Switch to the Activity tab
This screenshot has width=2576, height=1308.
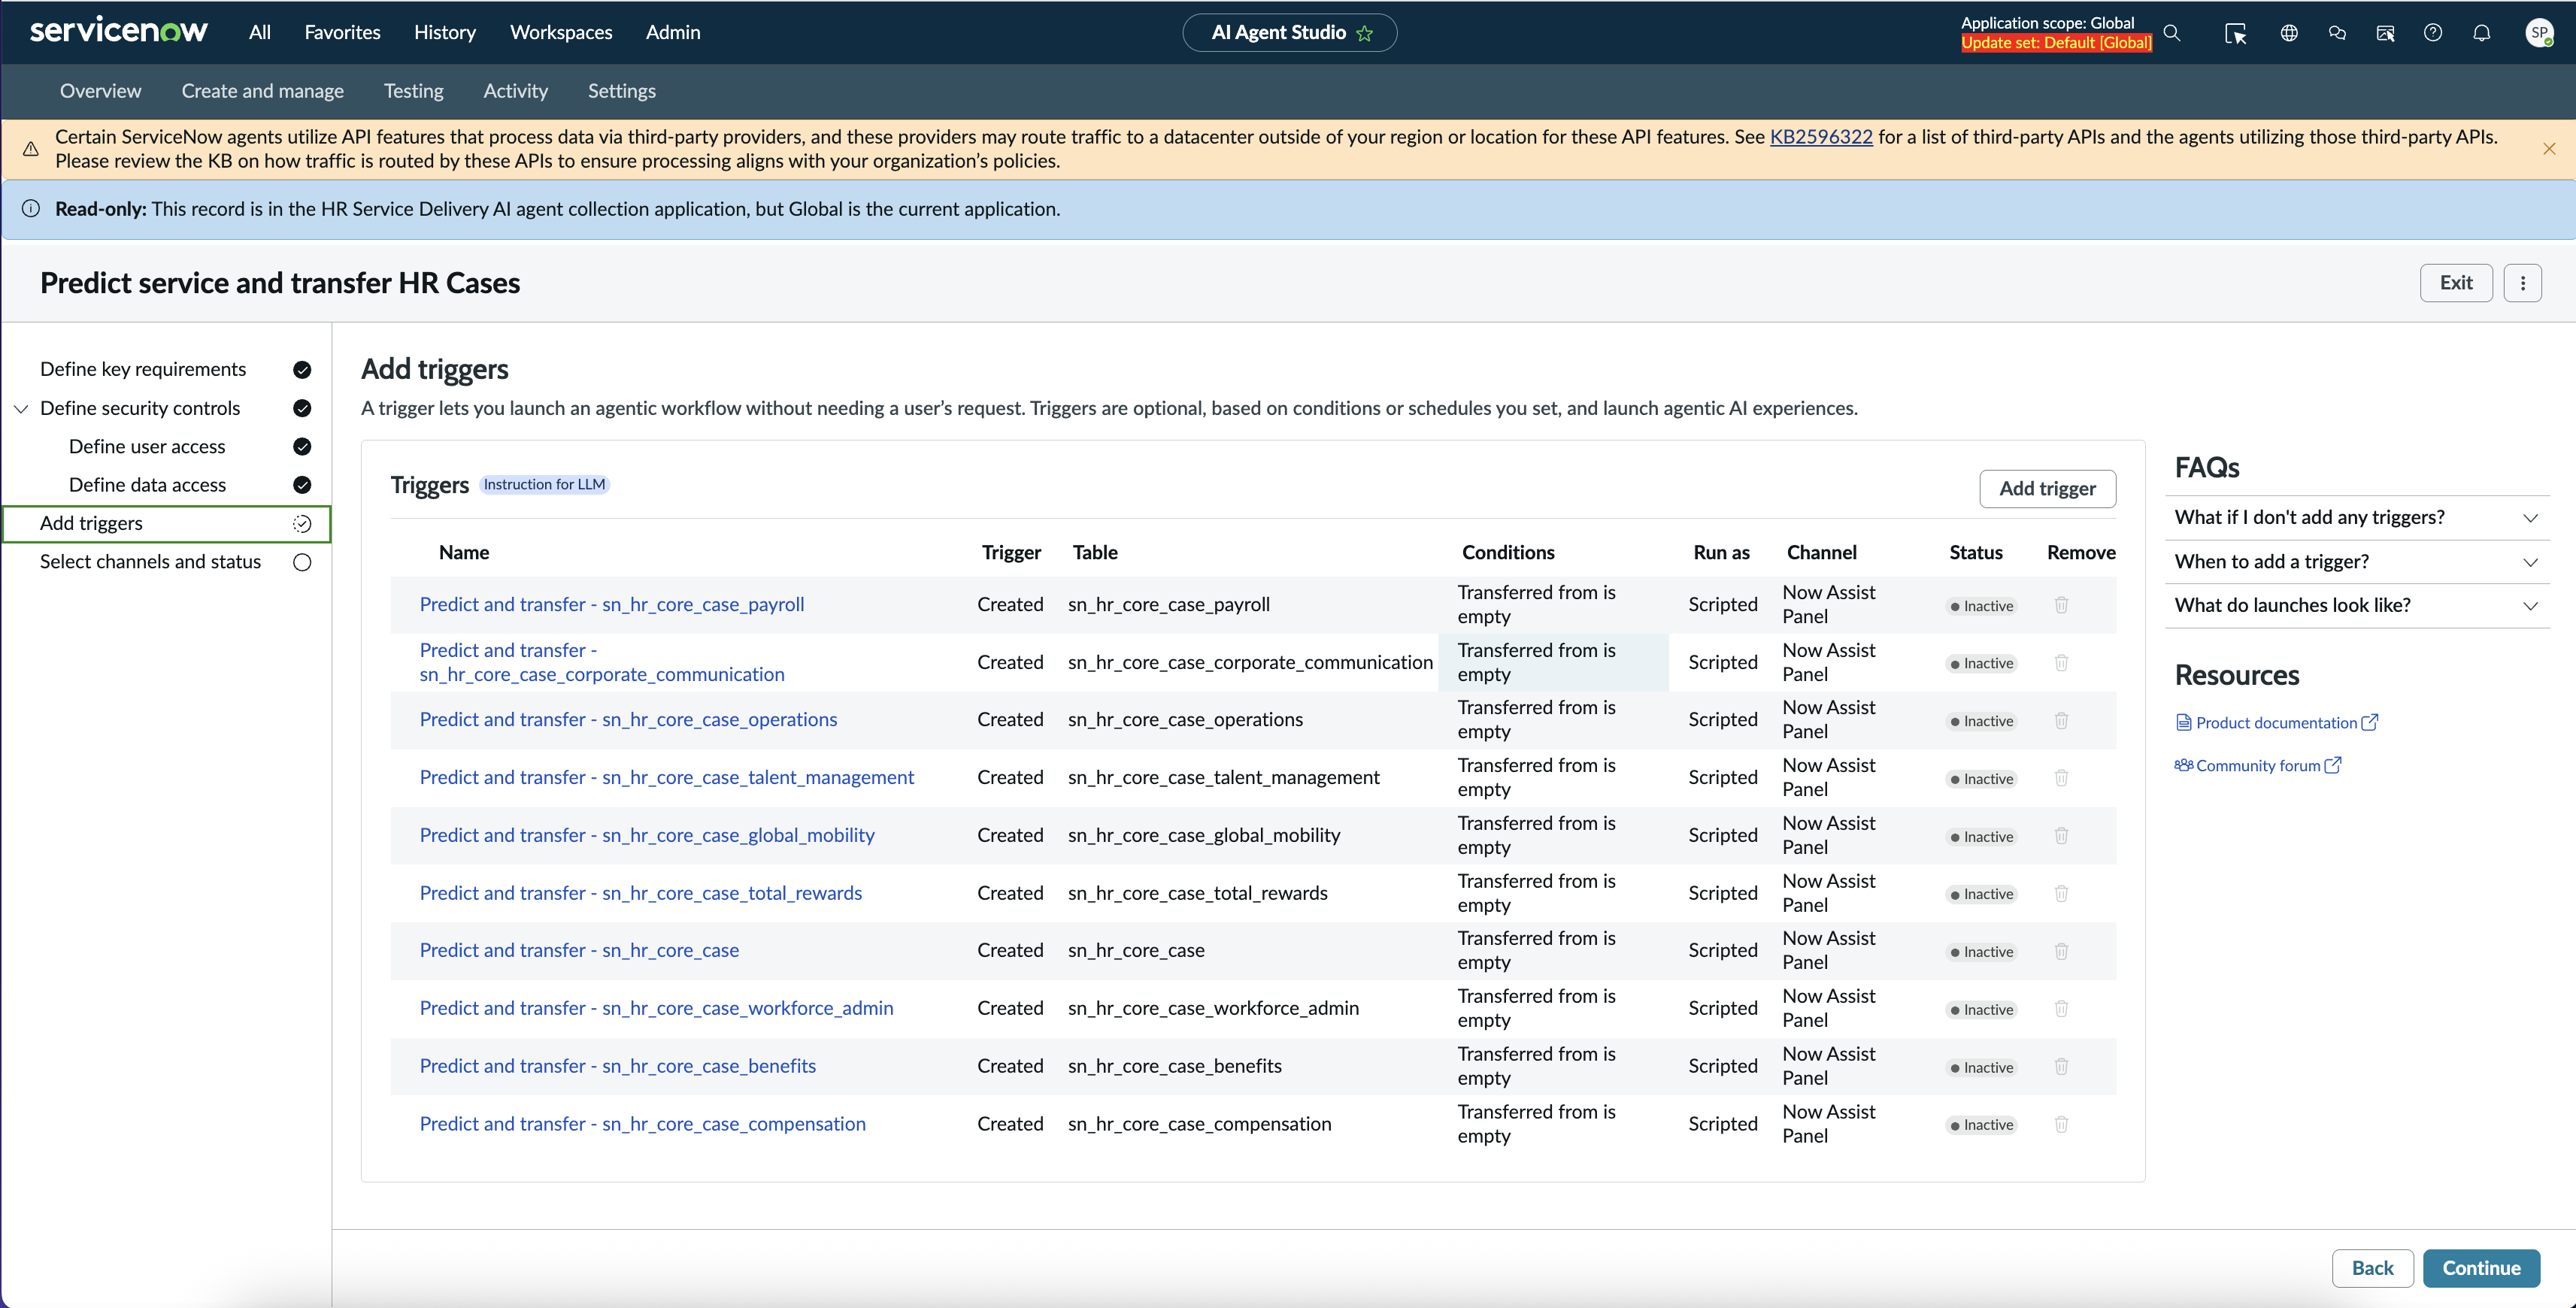(x=515, y=91)
